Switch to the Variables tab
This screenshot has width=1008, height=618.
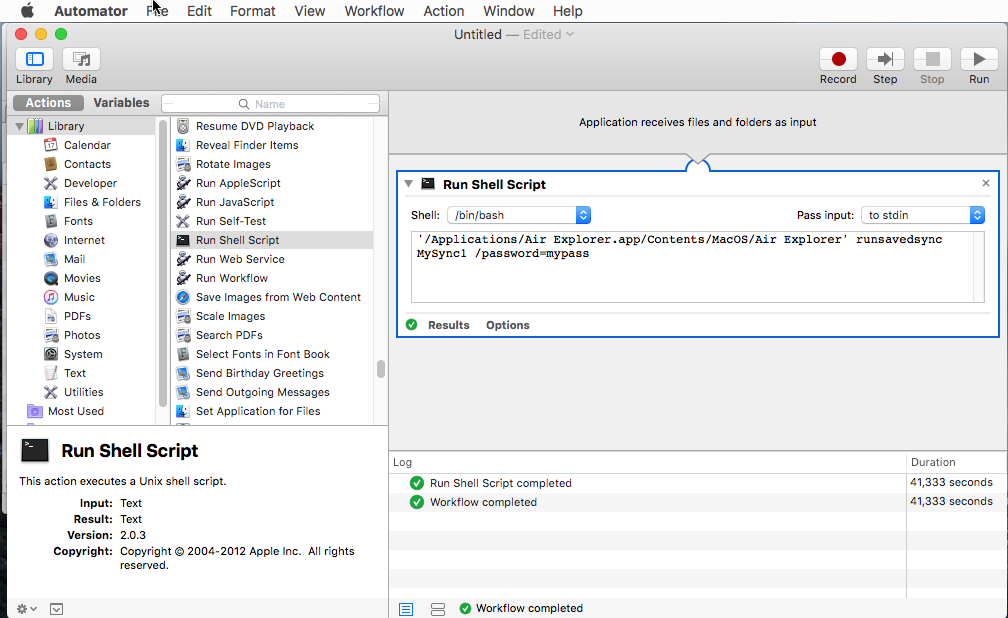(x=121, y=103)
